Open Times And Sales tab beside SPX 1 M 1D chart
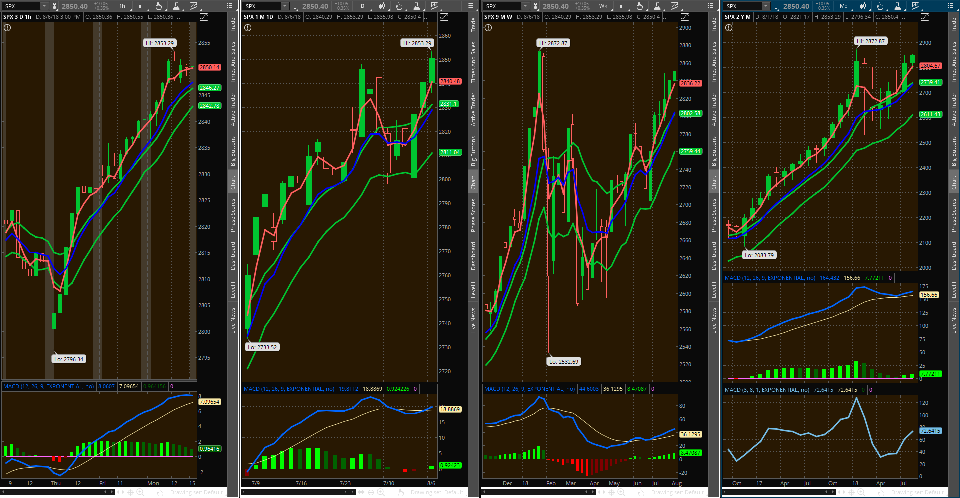 pos(473,63)
